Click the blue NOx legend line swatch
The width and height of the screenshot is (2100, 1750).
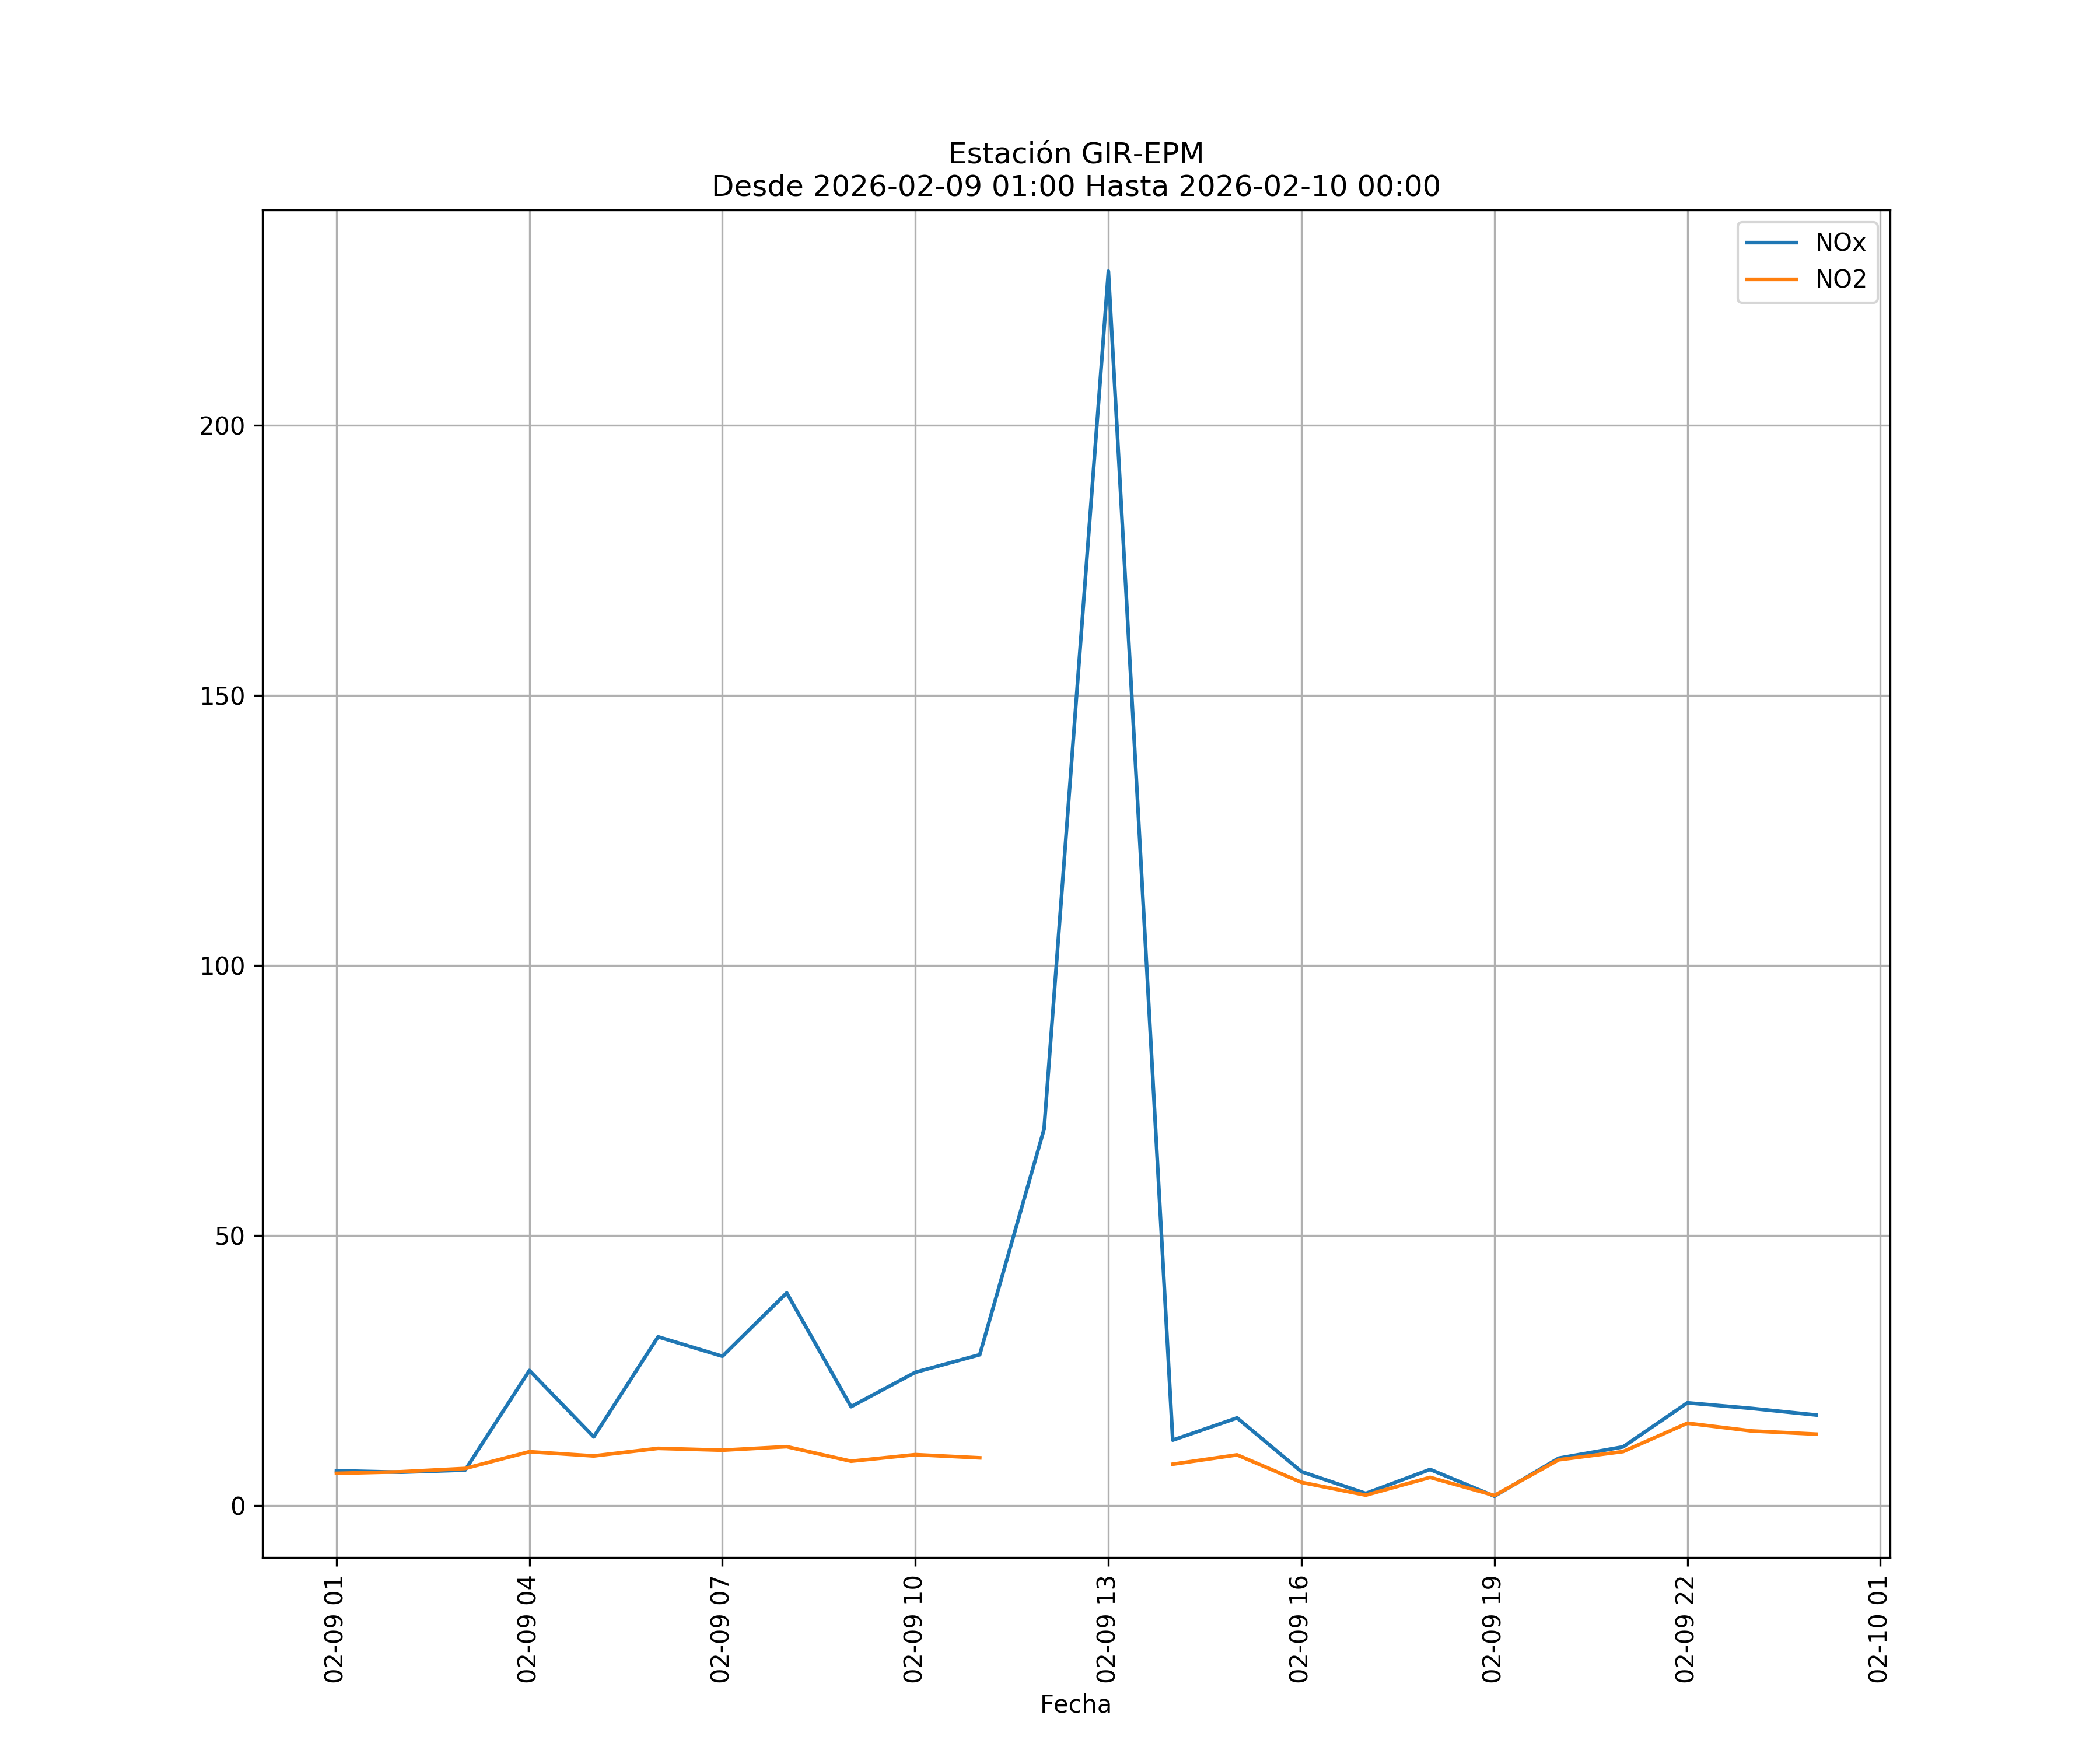pyautogui.click(x=1771, y=243)
